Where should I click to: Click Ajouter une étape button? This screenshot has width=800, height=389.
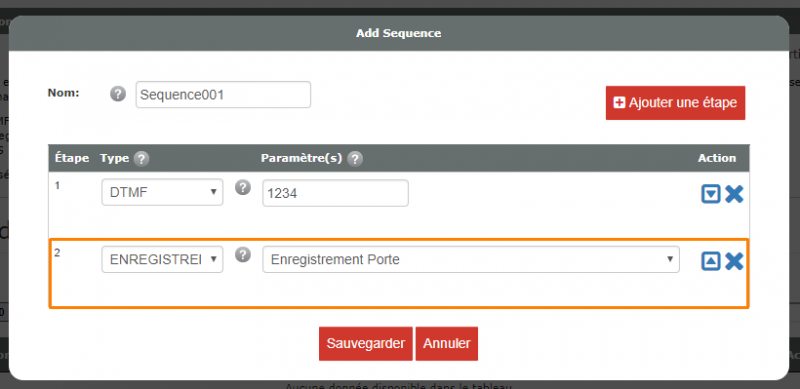click(676, 103)
